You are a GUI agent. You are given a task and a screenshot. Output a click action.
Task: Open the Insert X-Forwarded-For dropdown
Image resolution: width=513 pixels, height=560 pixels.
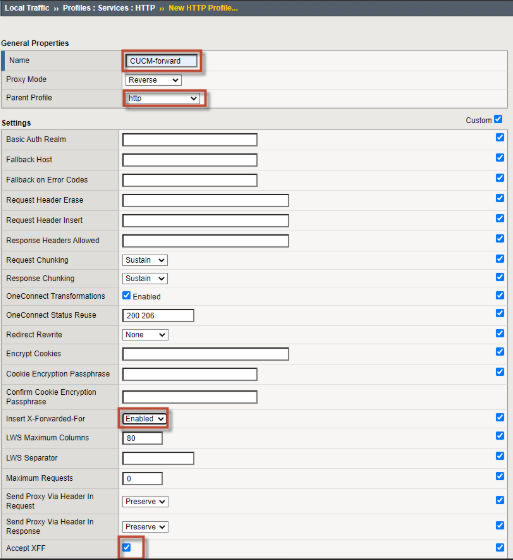[x=144, y=419]
